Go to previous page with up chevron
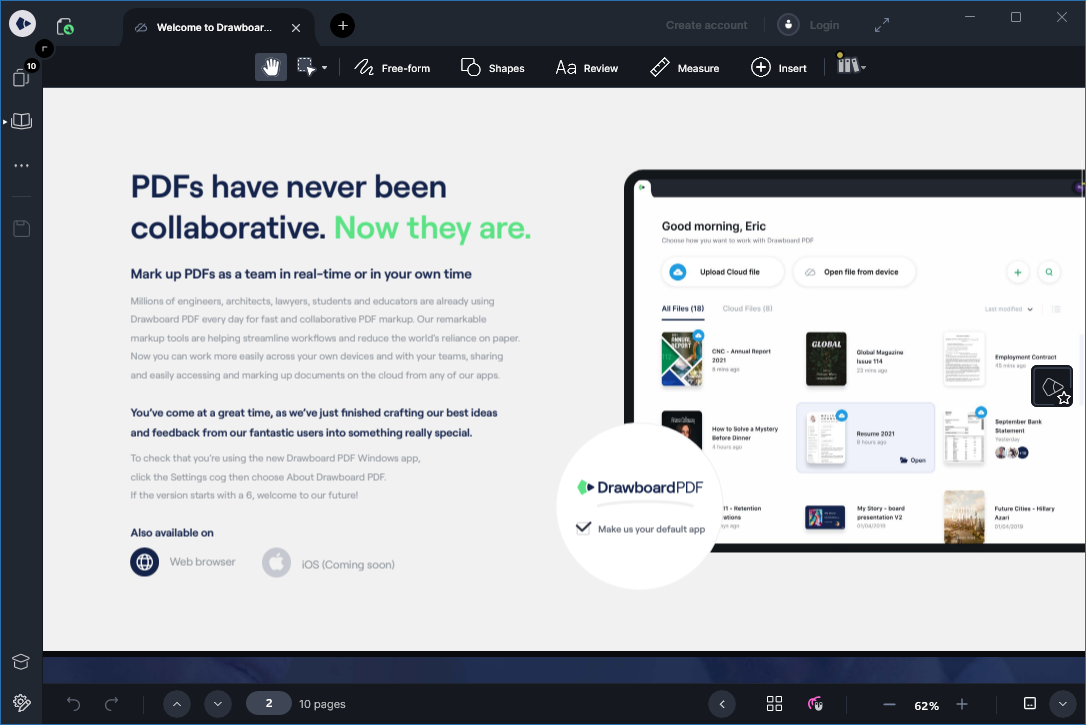Screen dimensions: 1086x725 (177, 704)
